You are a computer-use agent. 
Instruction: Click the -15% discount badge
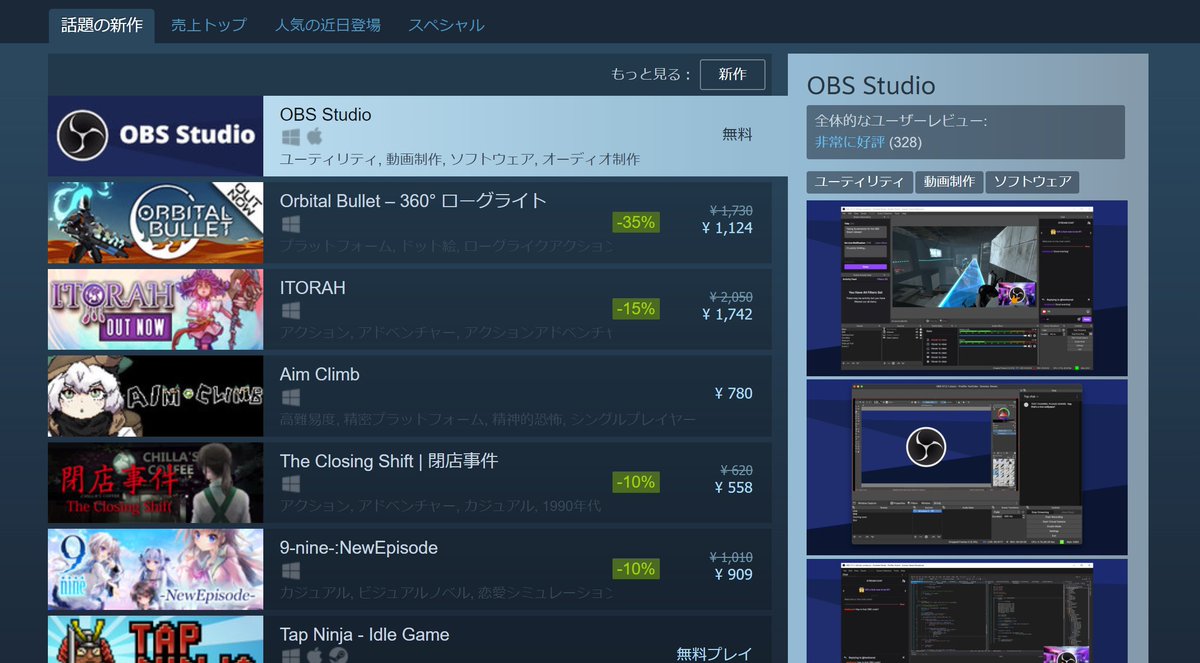[636, 309]
